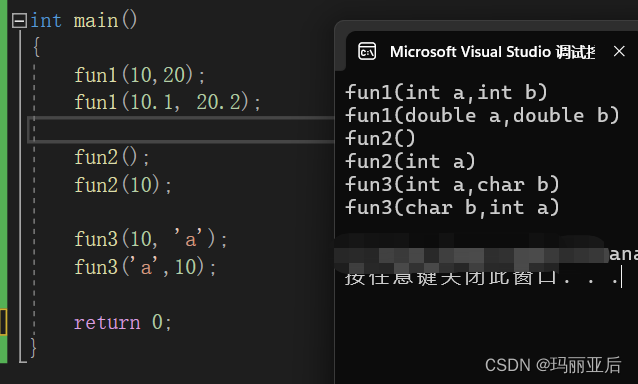Click the empty highlighted current line
Image resolution: width=638 pixels, height=384 pixels.
pos(181,130)
